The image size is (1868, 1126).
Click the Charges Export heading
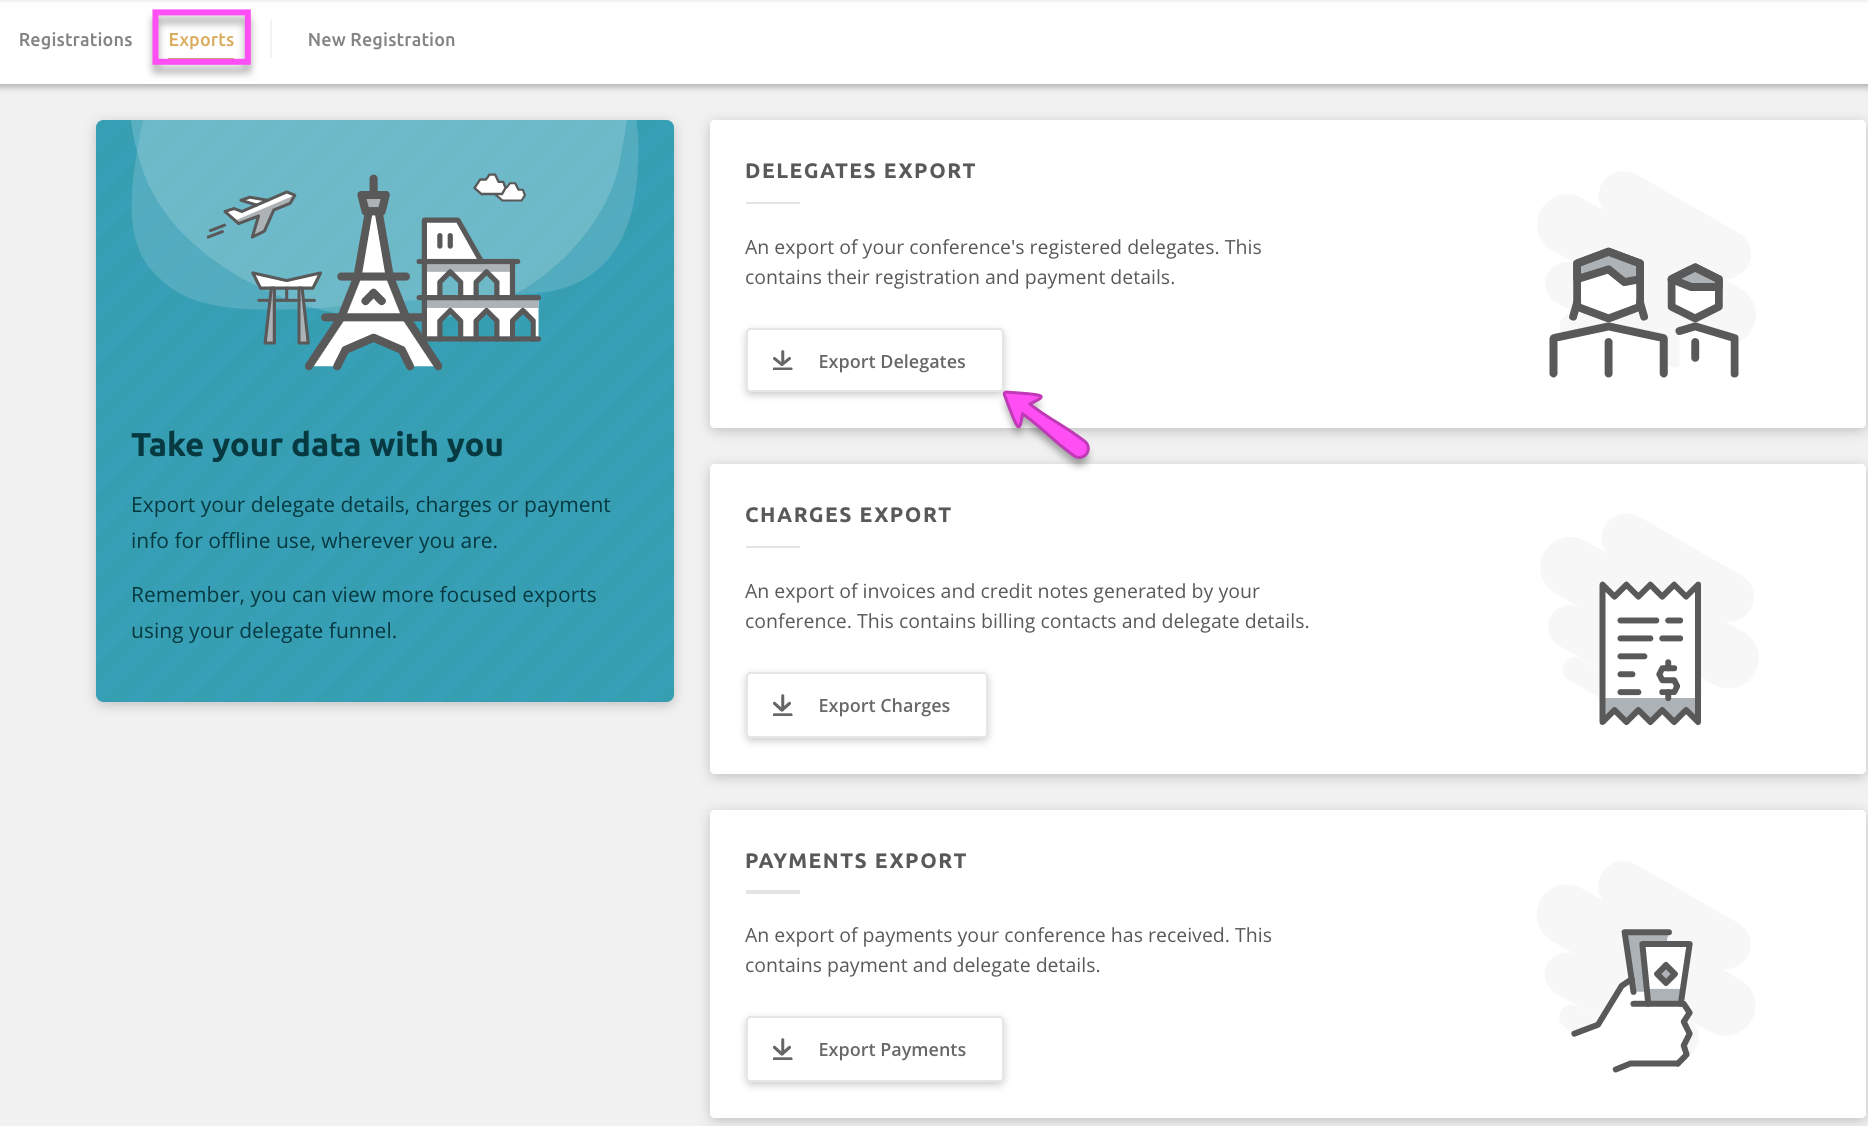coord(848,515)
